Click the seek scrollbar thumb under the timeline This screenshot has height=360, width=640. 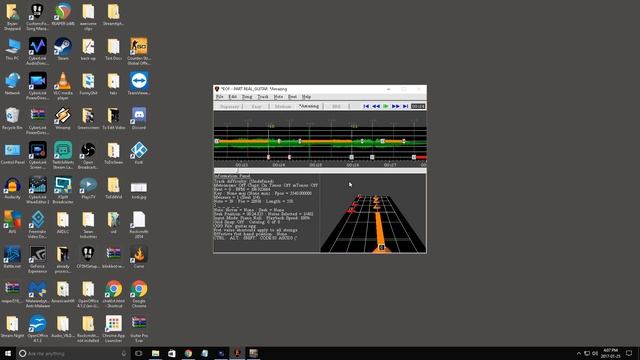click(x=226, y=170)
